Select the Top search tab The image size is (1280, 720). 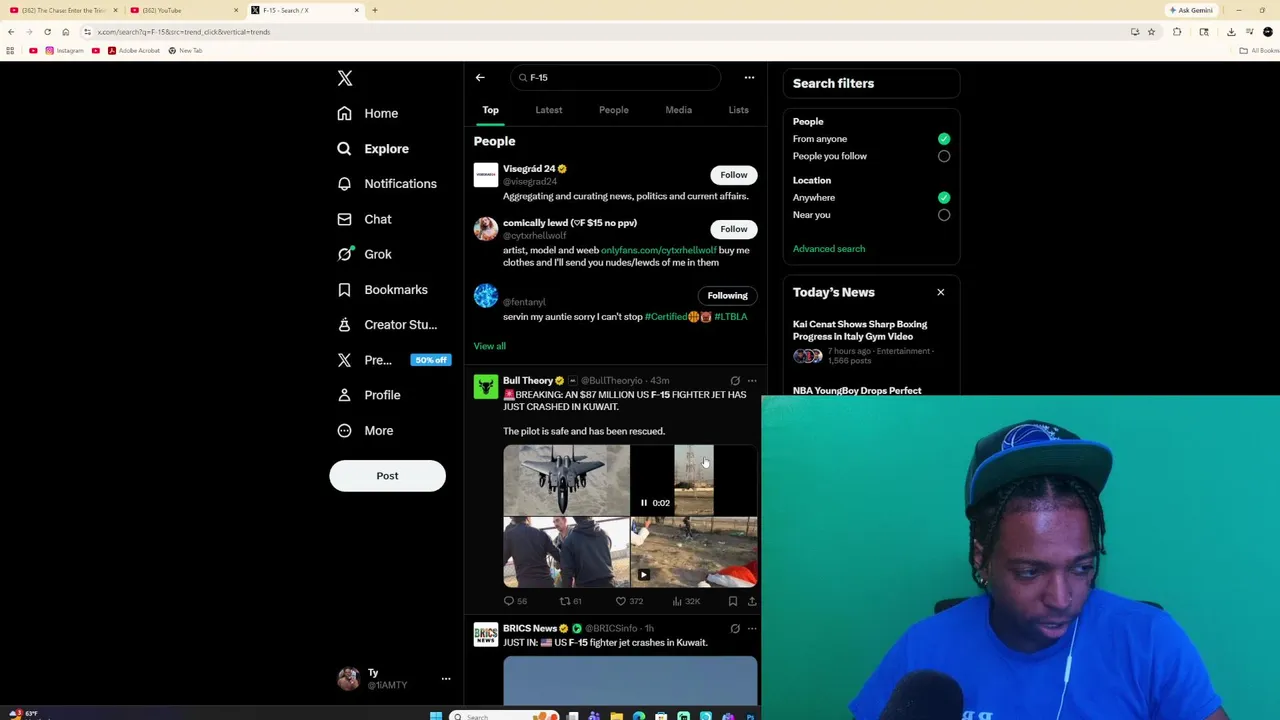coord(490,110)
